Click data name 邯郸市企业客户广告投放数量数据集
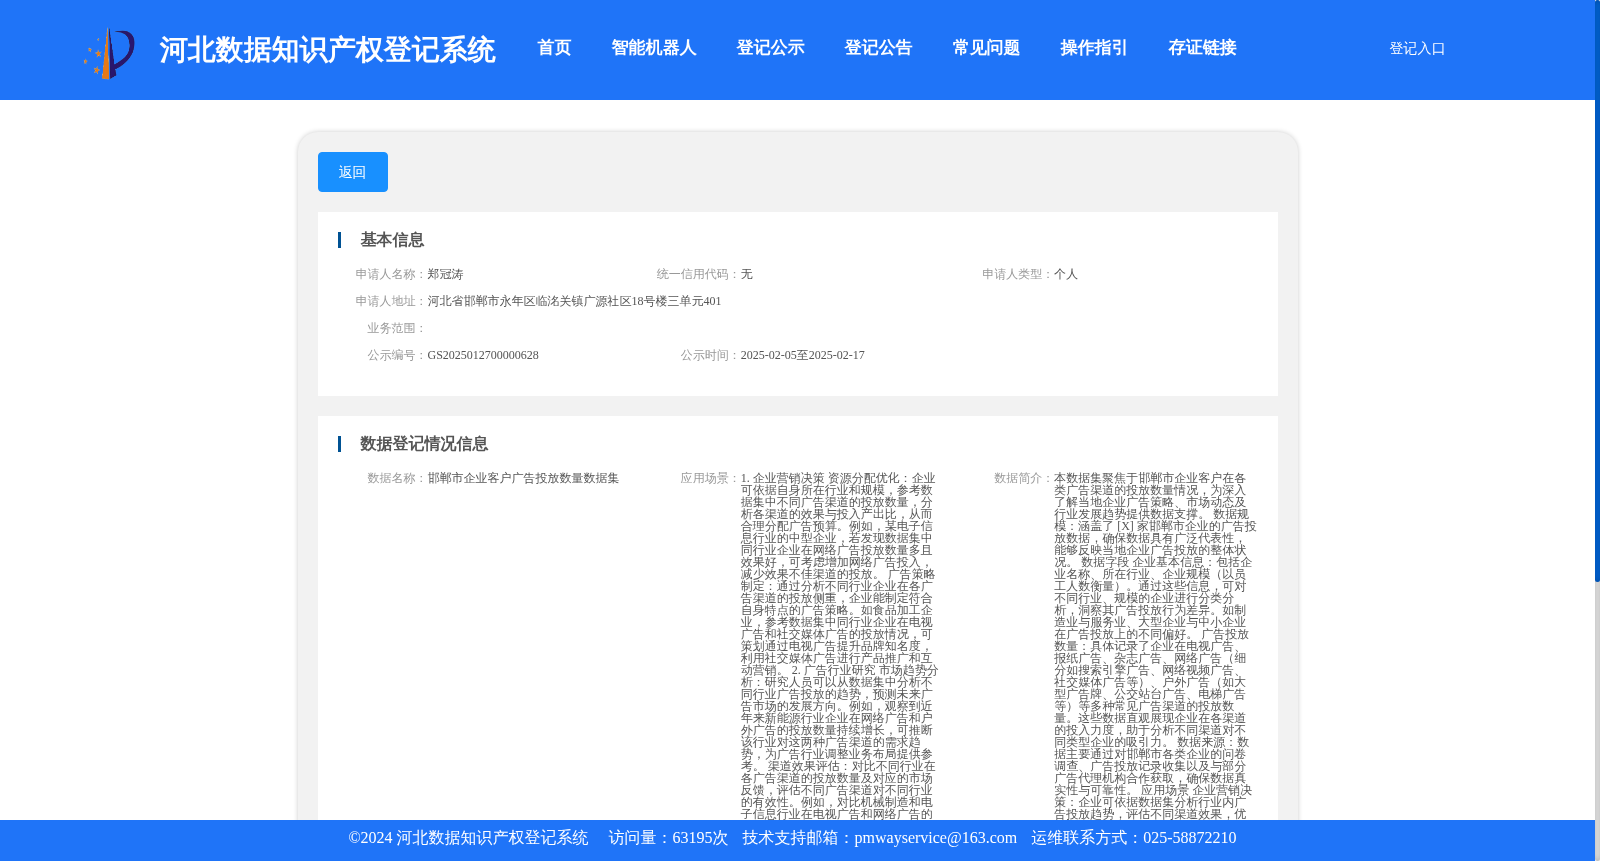 [x=523, y=478]
